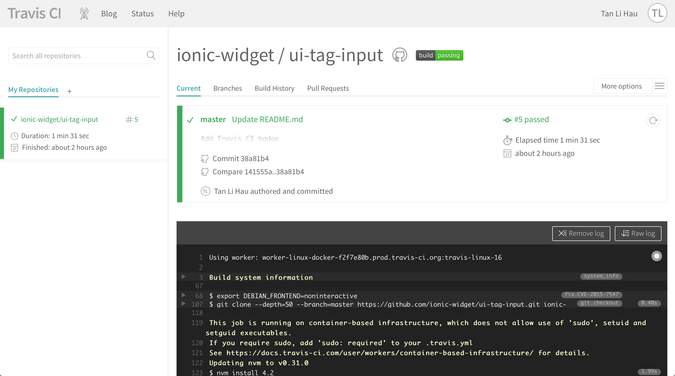Open the More options dropdown

pos(621,86)
